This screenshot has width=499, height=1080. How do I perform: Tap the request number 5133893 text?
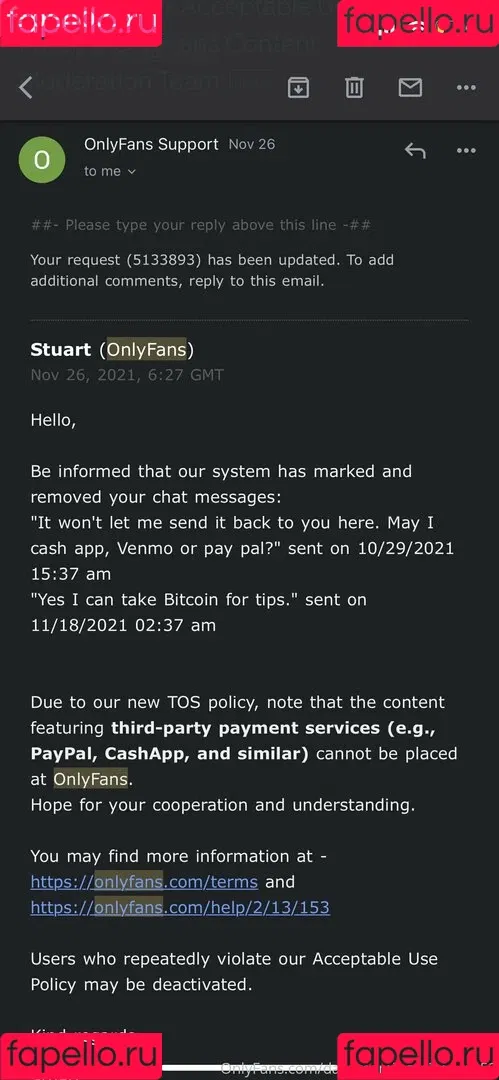(163, 260)
